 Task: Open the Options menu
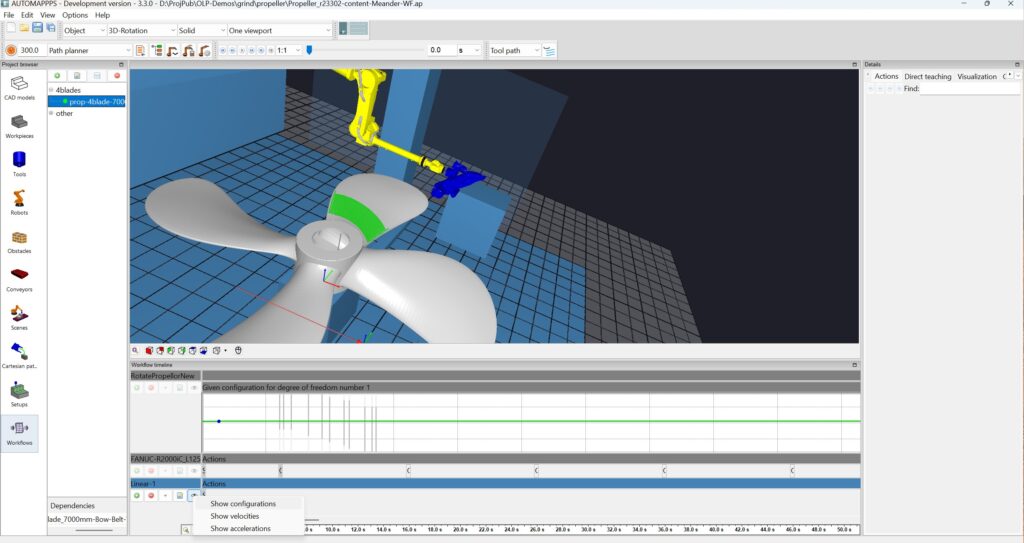point(75,15)
